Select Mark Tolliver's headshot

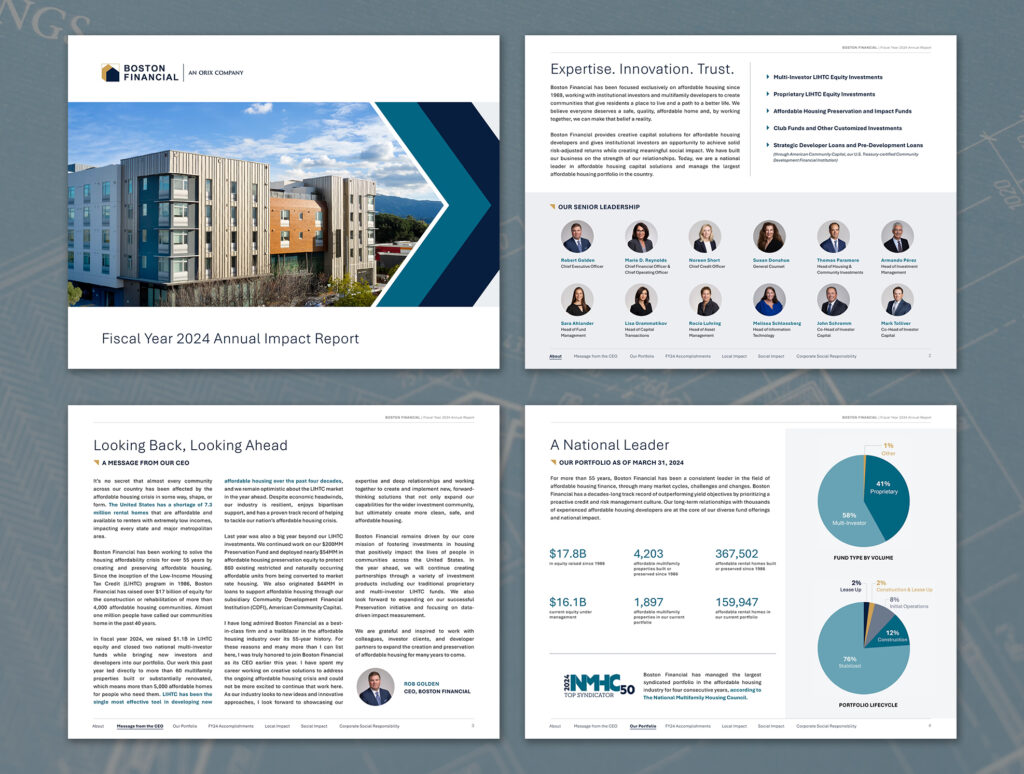pyautogui.click(x=897, y=300)
